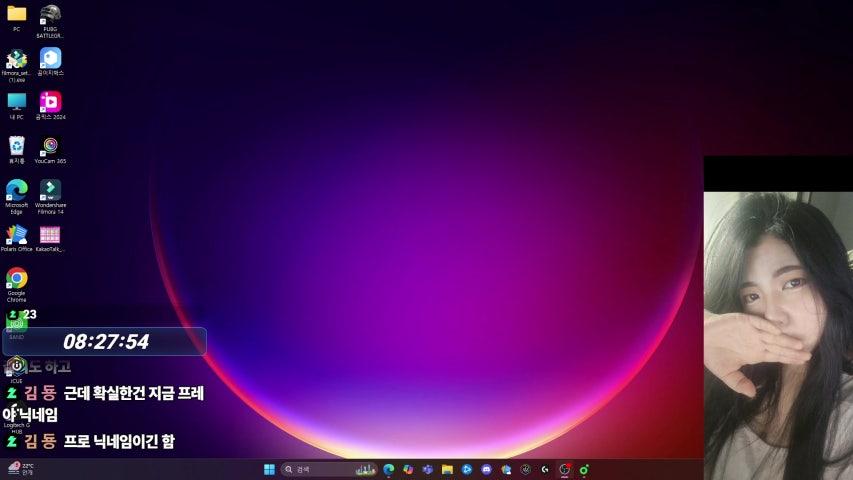
Task: Click the 08:27:54 timer overlay
Action: (104, 342)
